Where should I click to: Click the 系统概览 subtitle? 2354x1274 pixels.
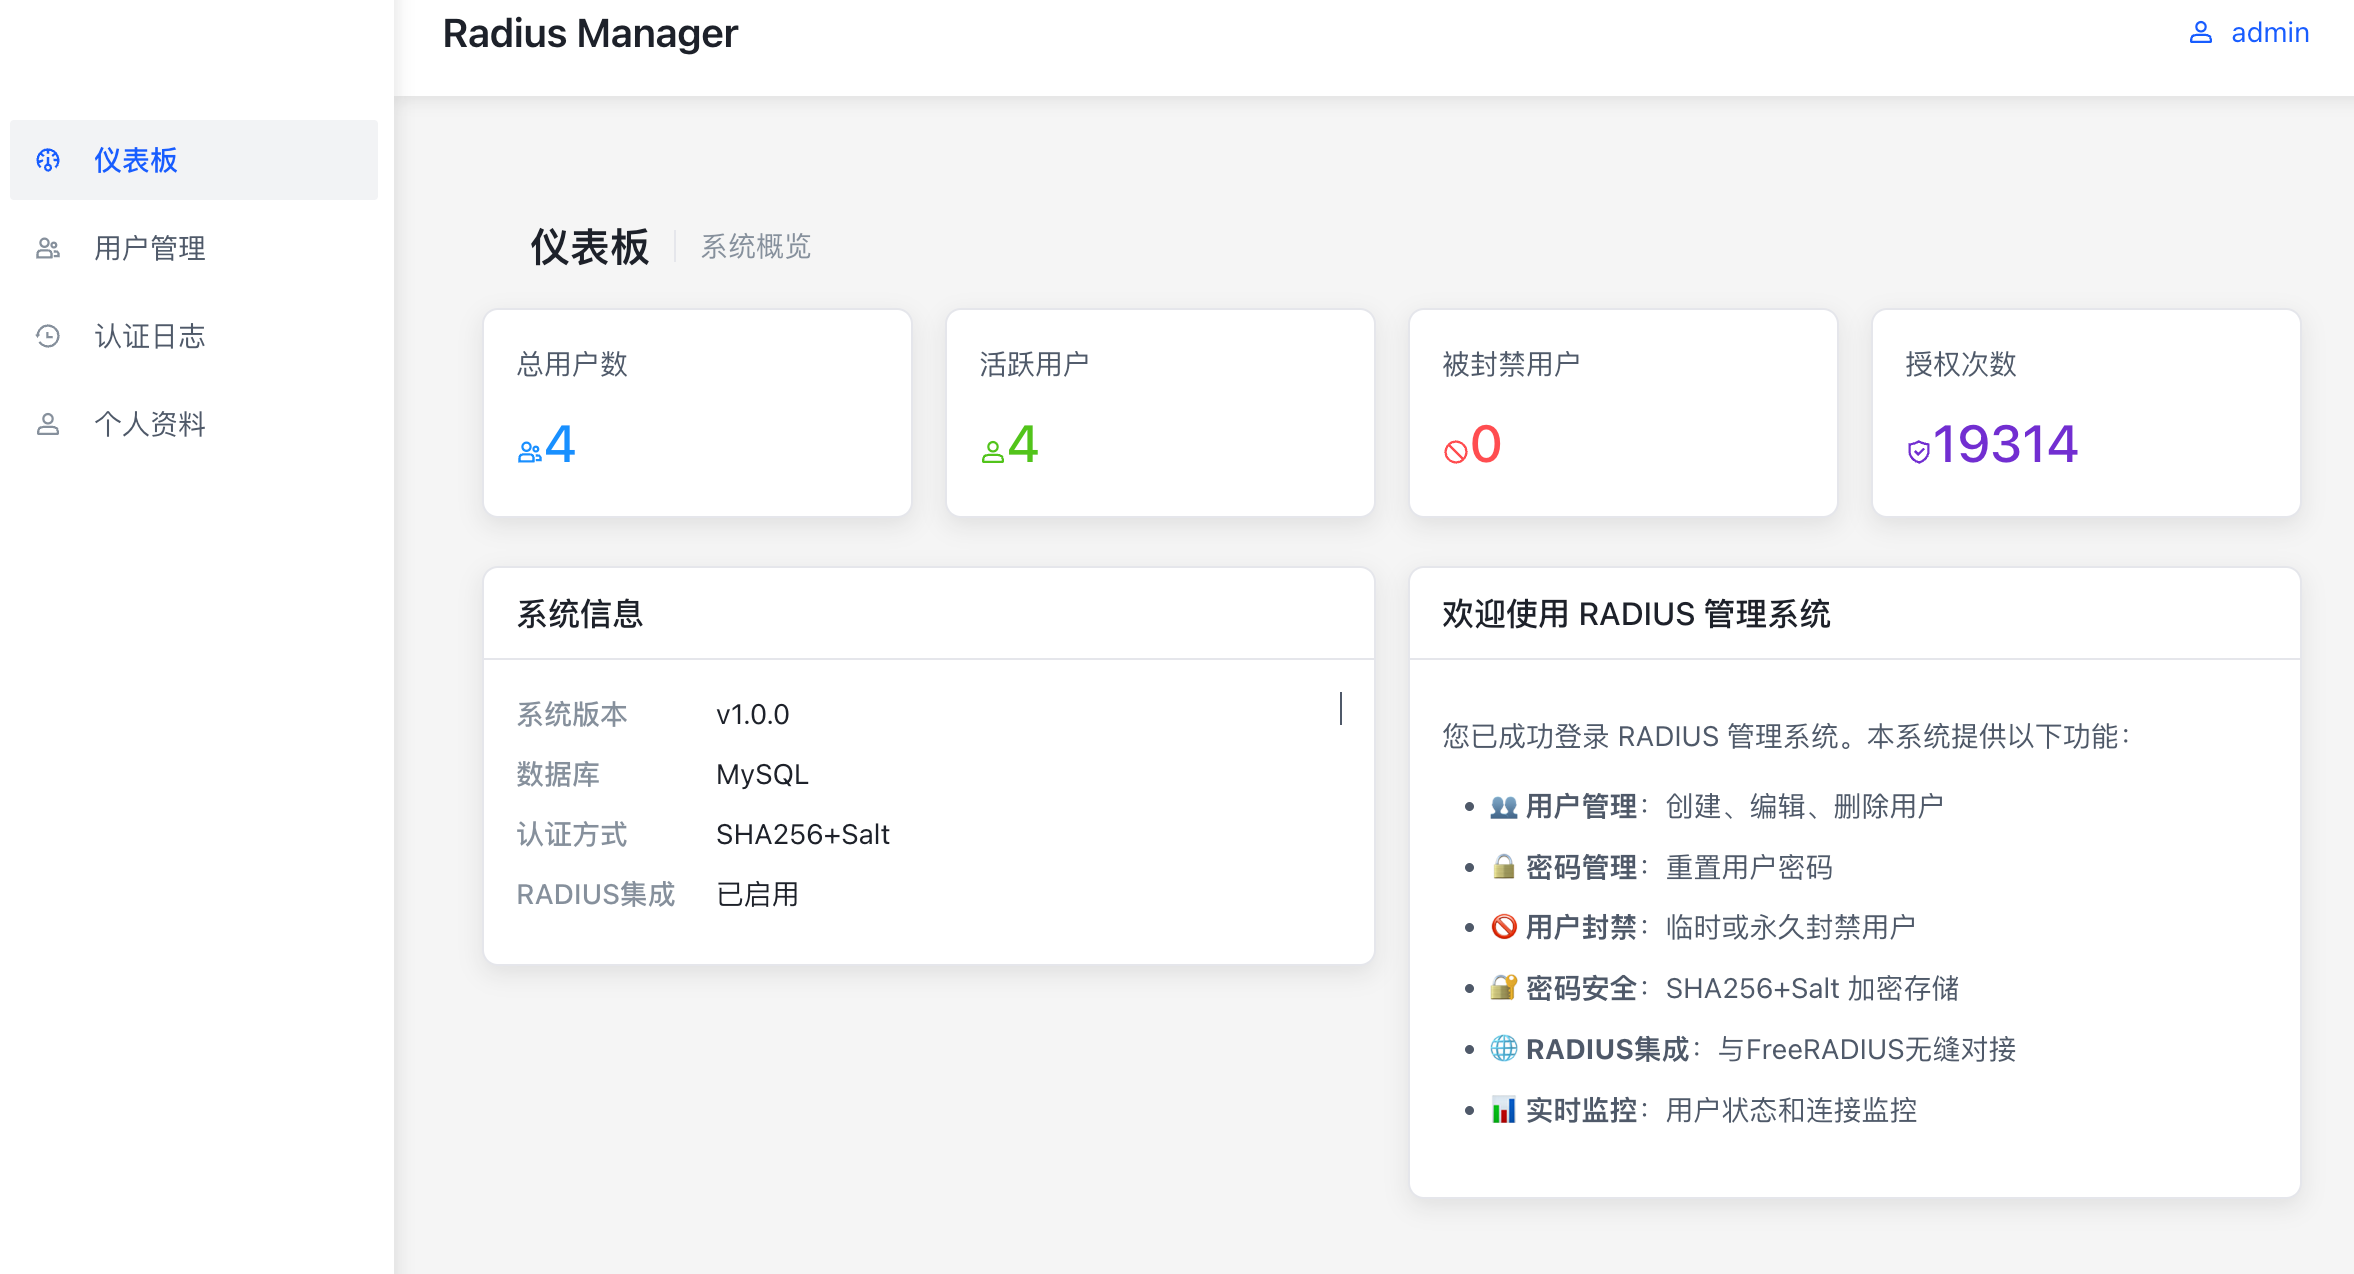755,247
